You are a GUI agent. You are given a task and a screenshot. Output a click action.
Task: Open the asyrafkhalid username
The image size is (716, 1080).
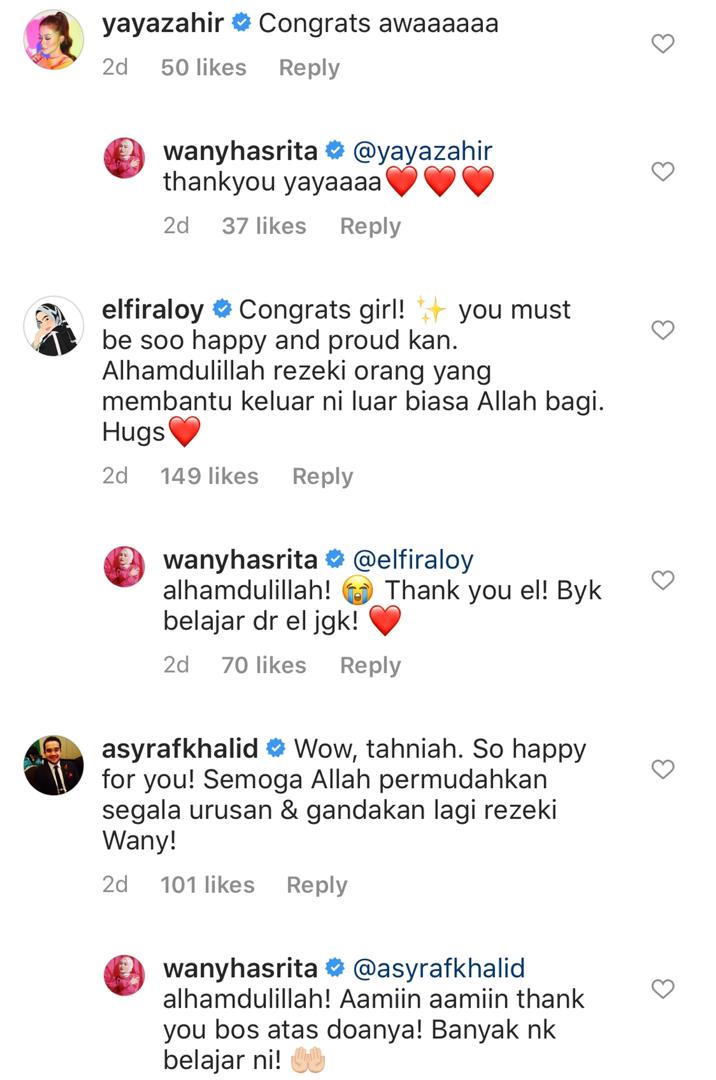(x=180, y=748)
